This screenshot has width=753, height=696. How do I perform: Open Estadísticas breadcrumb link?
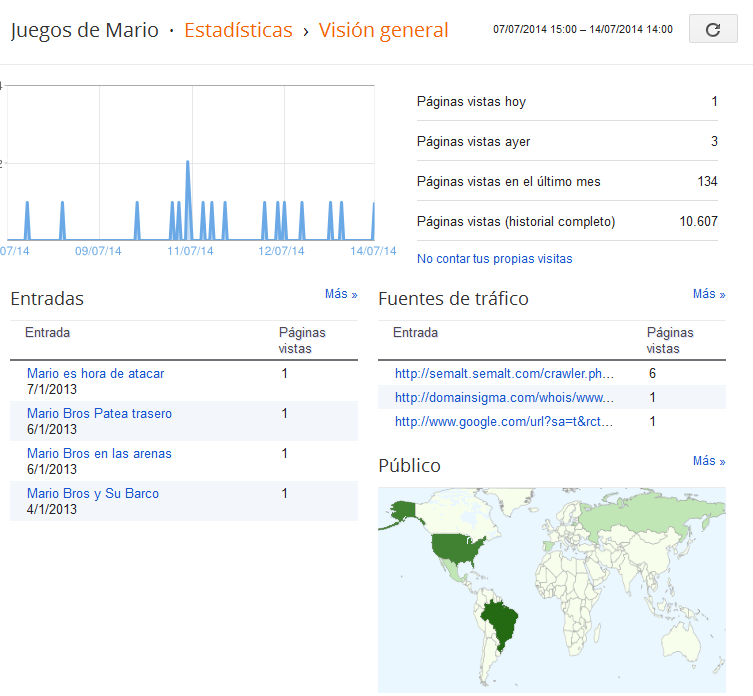[238, 30]
